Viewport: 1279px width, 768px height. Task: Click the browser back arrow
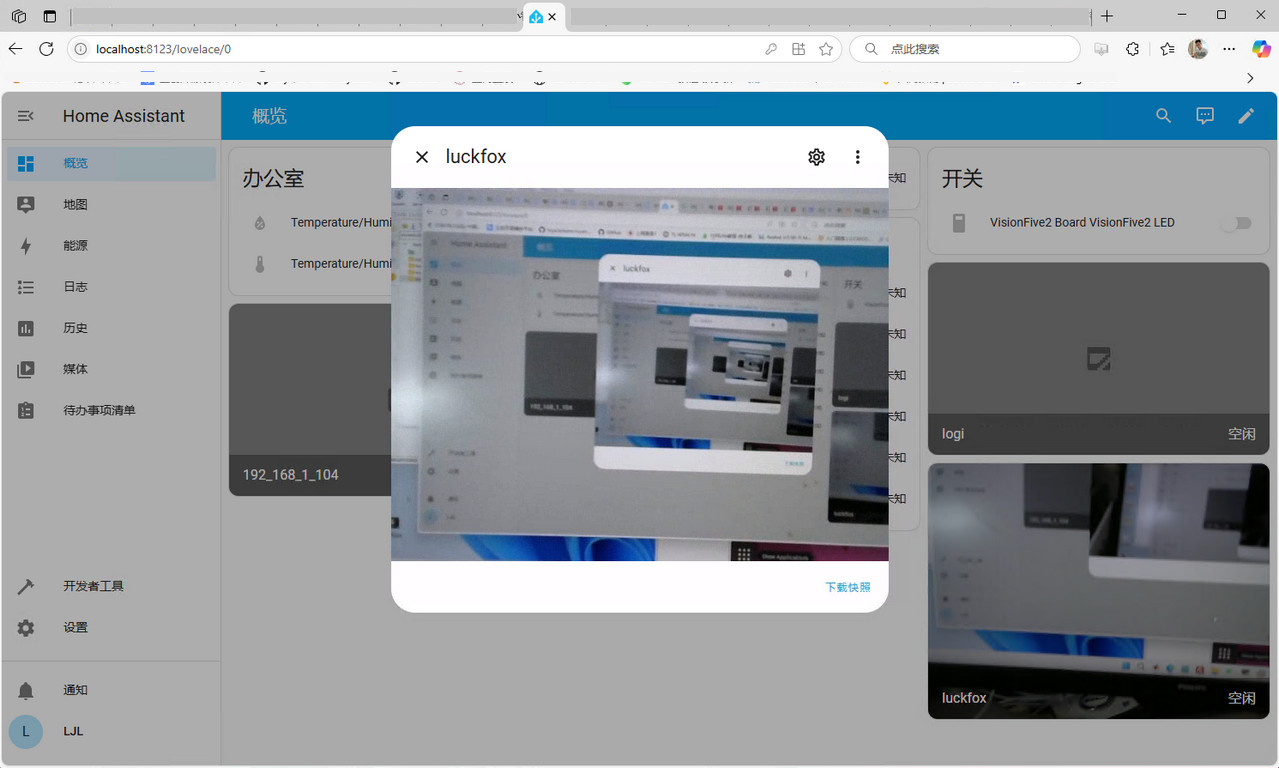[16, 49]
